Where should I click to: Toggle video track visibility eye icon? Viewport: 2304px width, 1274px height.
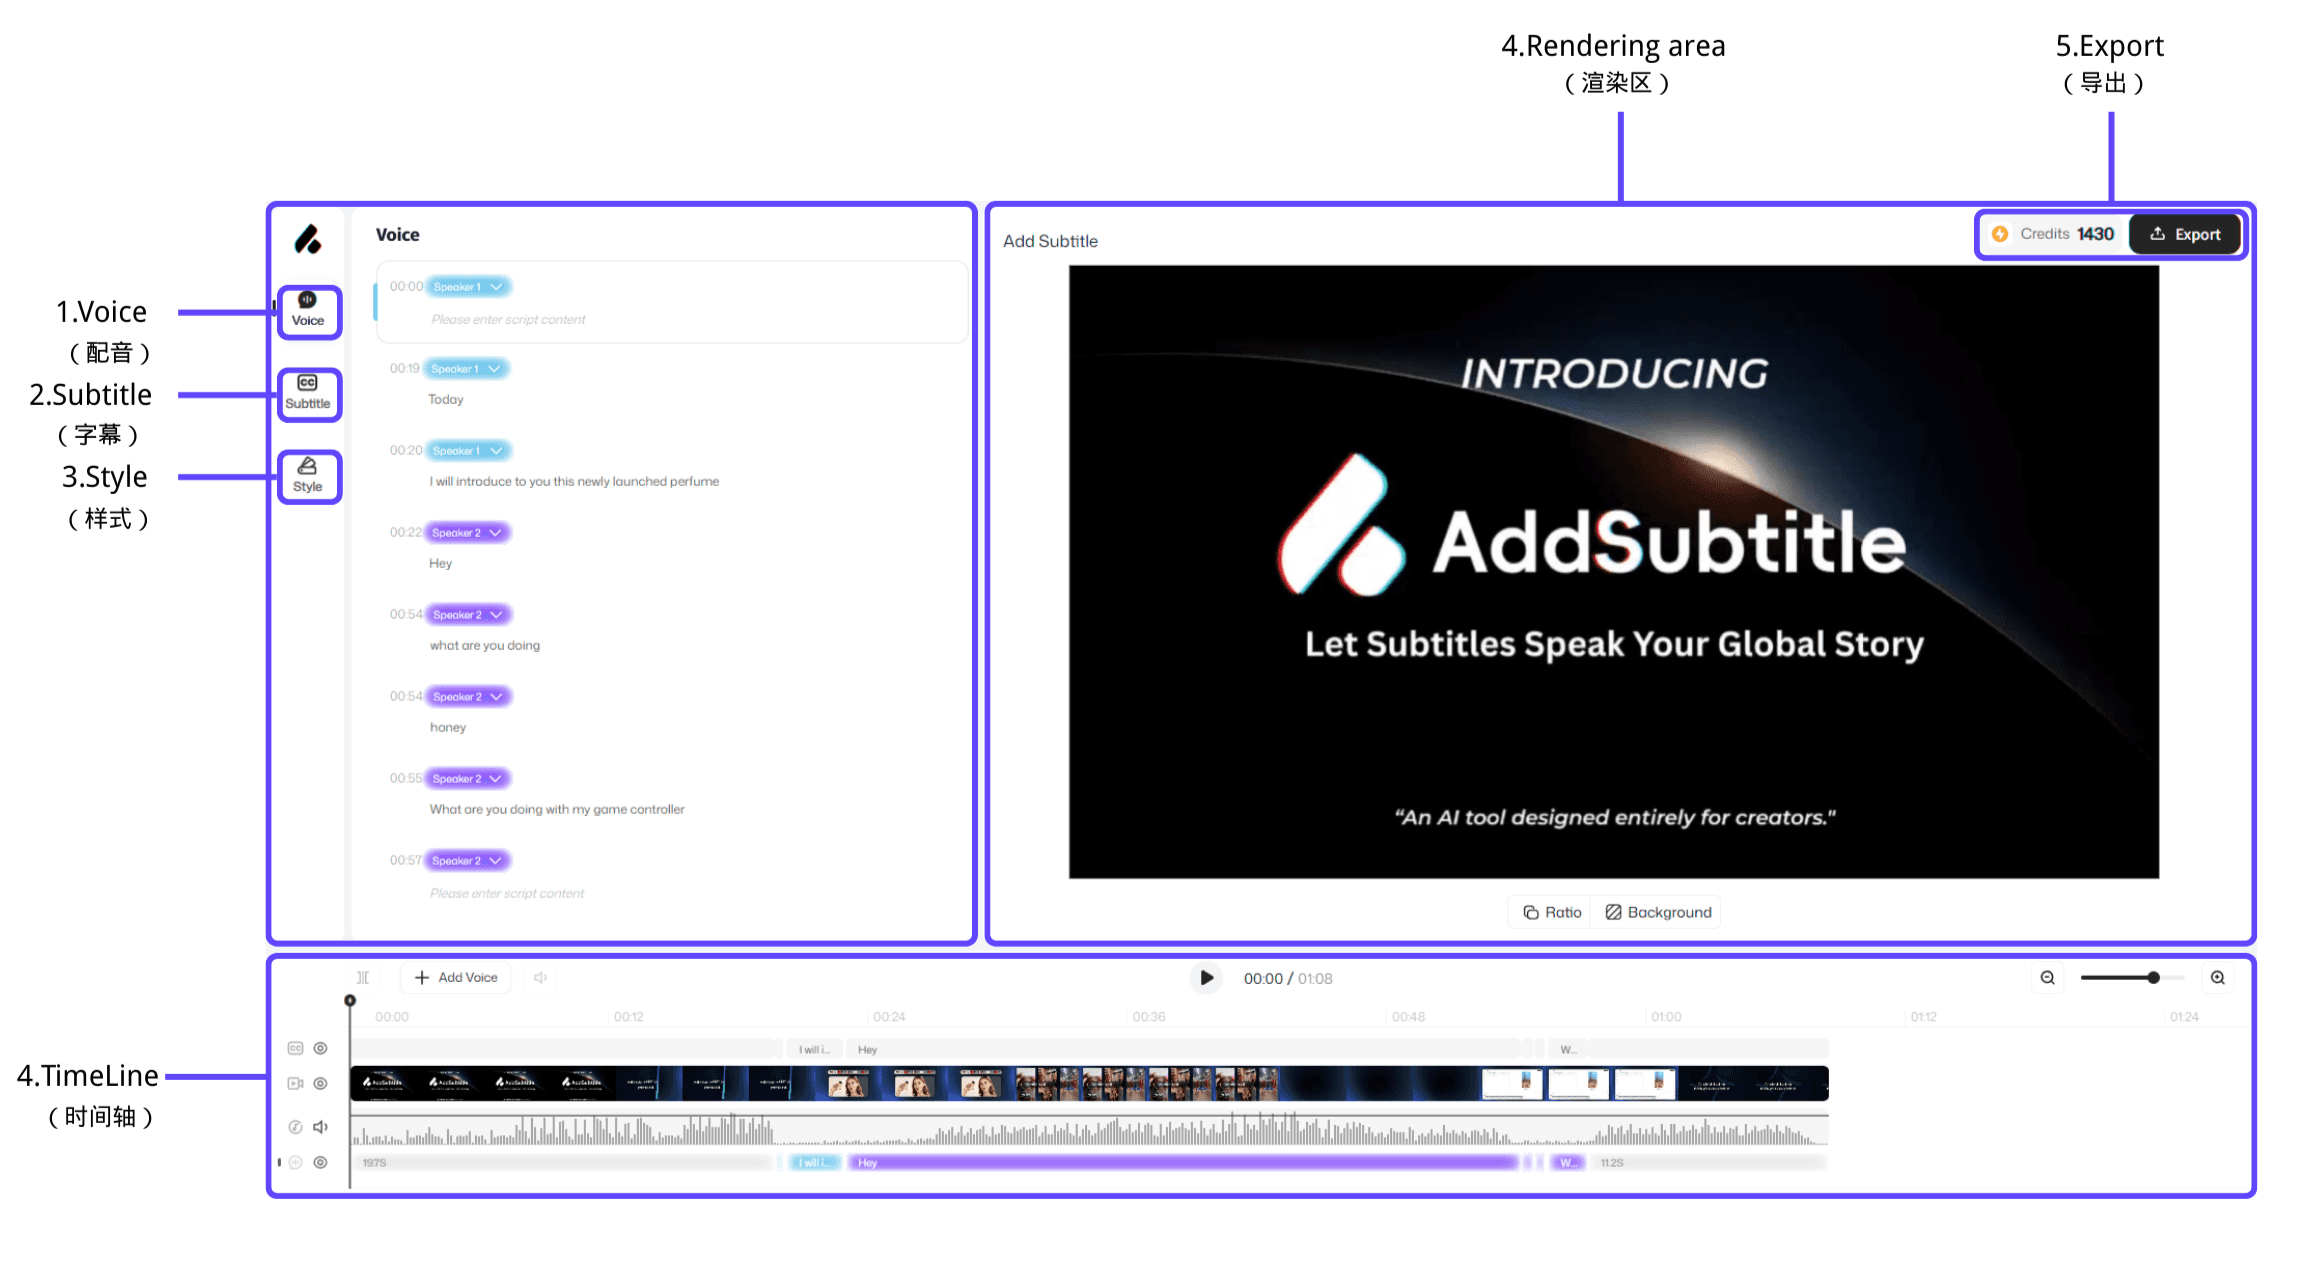point(320,1083)
